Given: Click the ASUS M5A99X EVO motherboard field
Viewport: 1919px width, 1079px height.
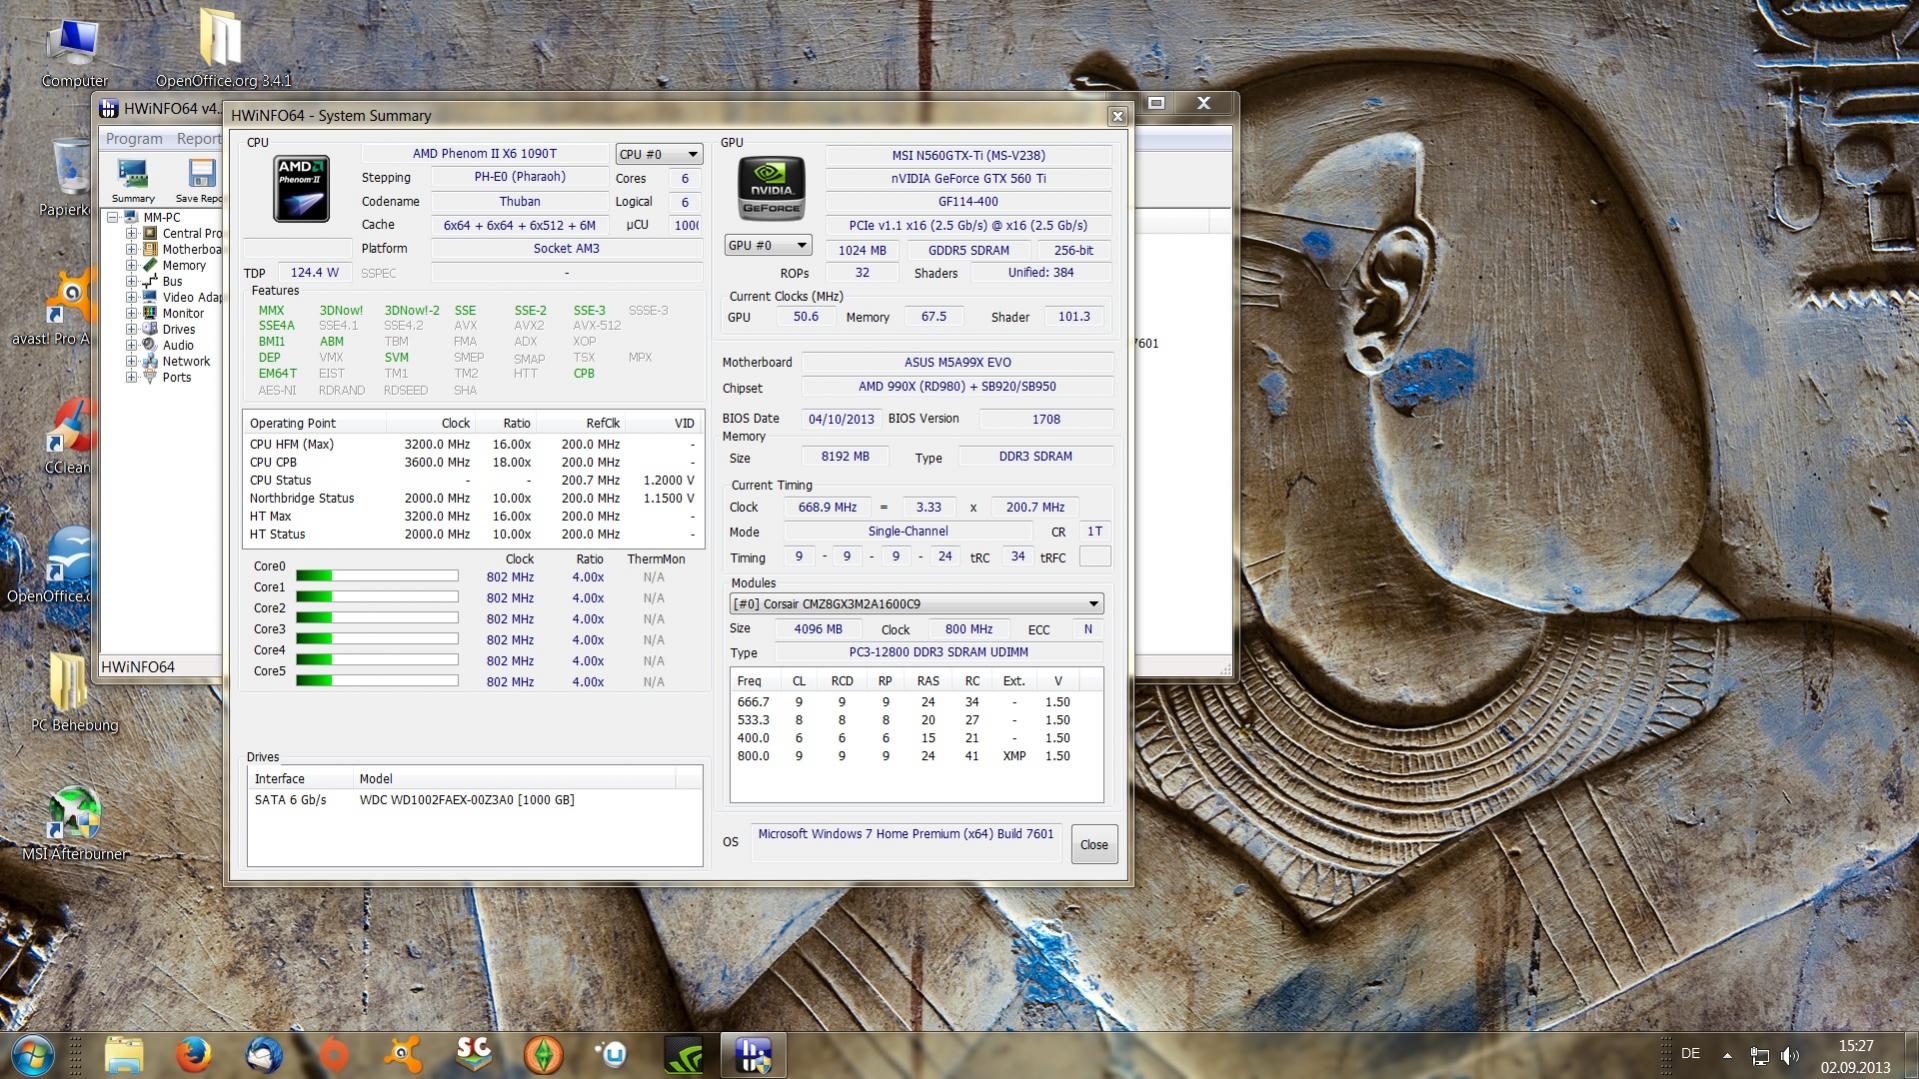Looking at the screenshot, I should 958,363.
